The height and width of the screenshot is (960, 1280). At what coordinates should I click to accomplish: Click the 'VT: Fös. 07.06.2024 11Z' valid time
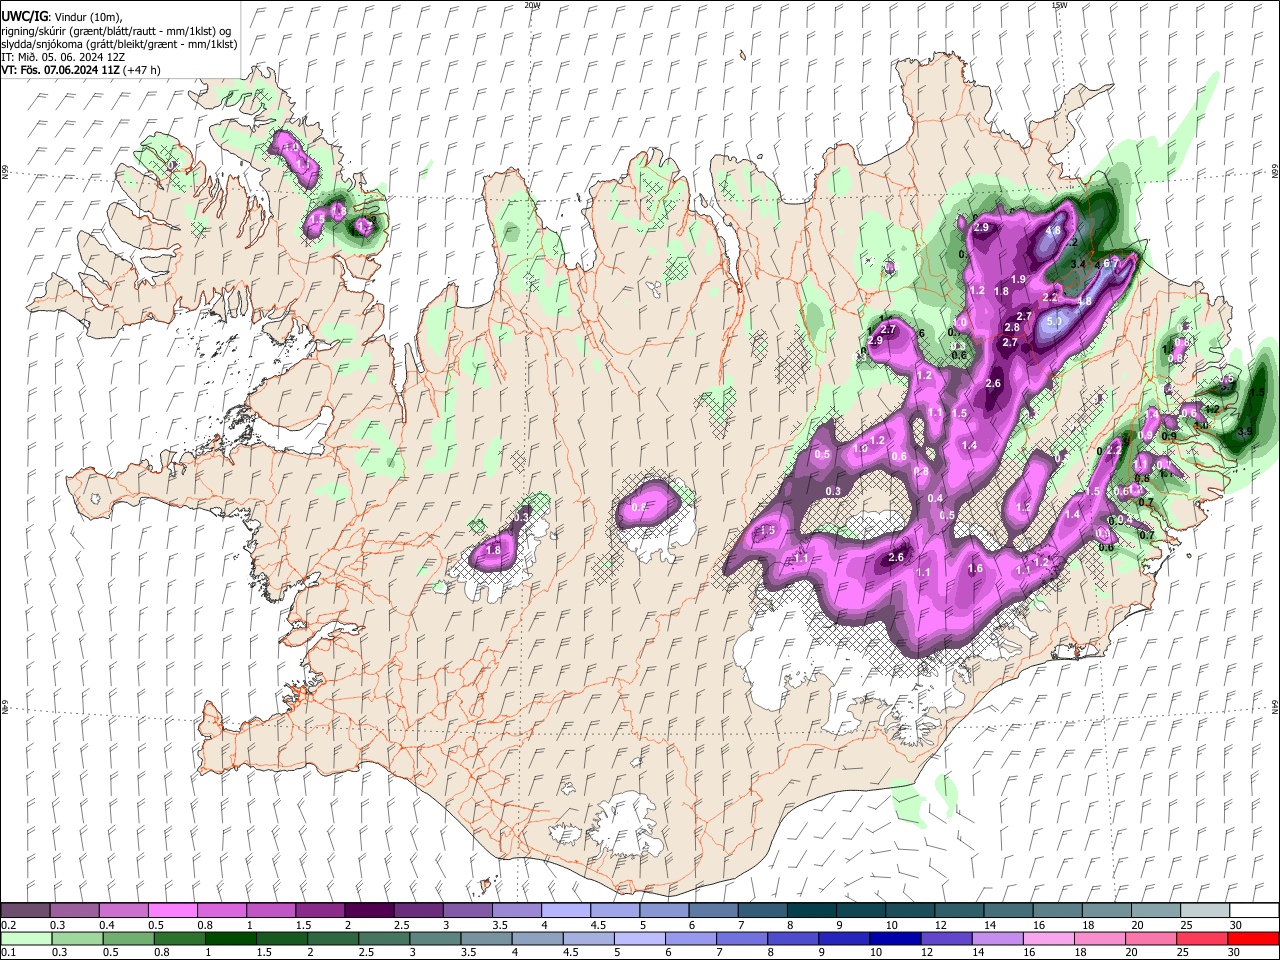tap(59, 70)
